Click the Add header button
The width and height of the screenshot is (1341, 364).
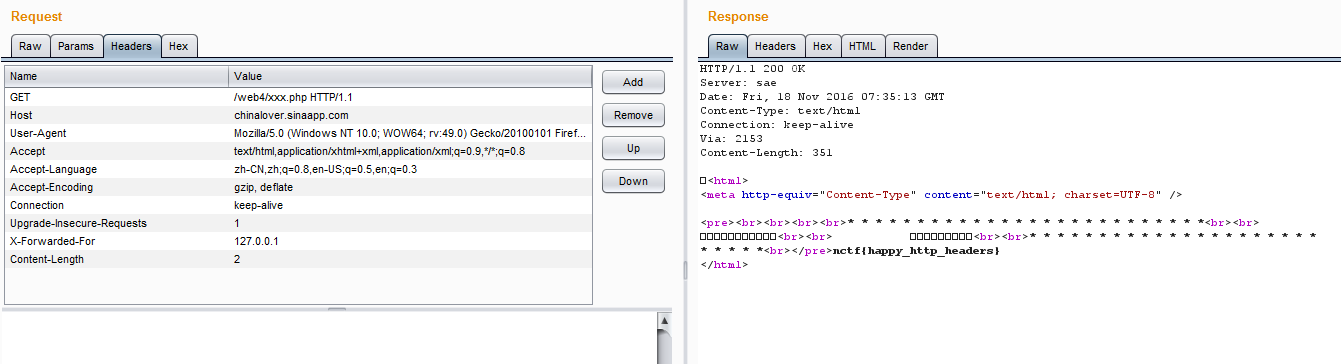click(633, 82)
